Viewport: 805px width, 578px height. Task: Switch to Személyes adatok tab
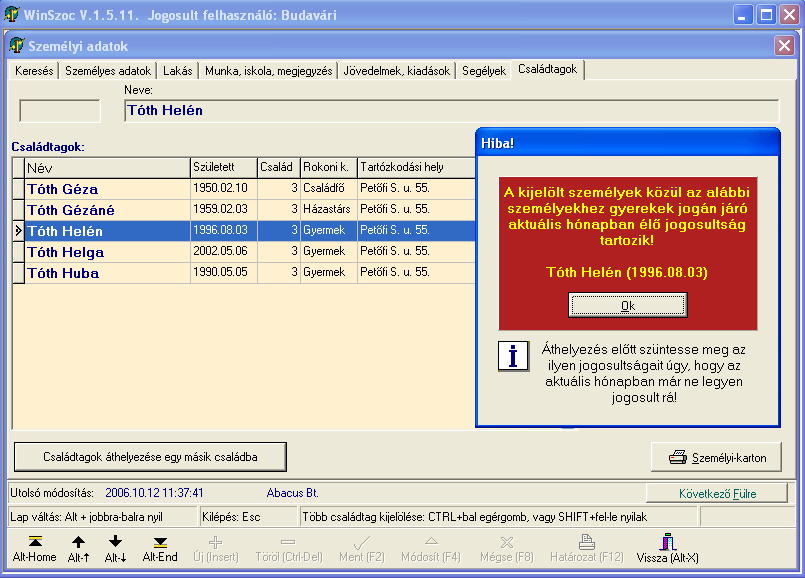click(x=108, y=71)
